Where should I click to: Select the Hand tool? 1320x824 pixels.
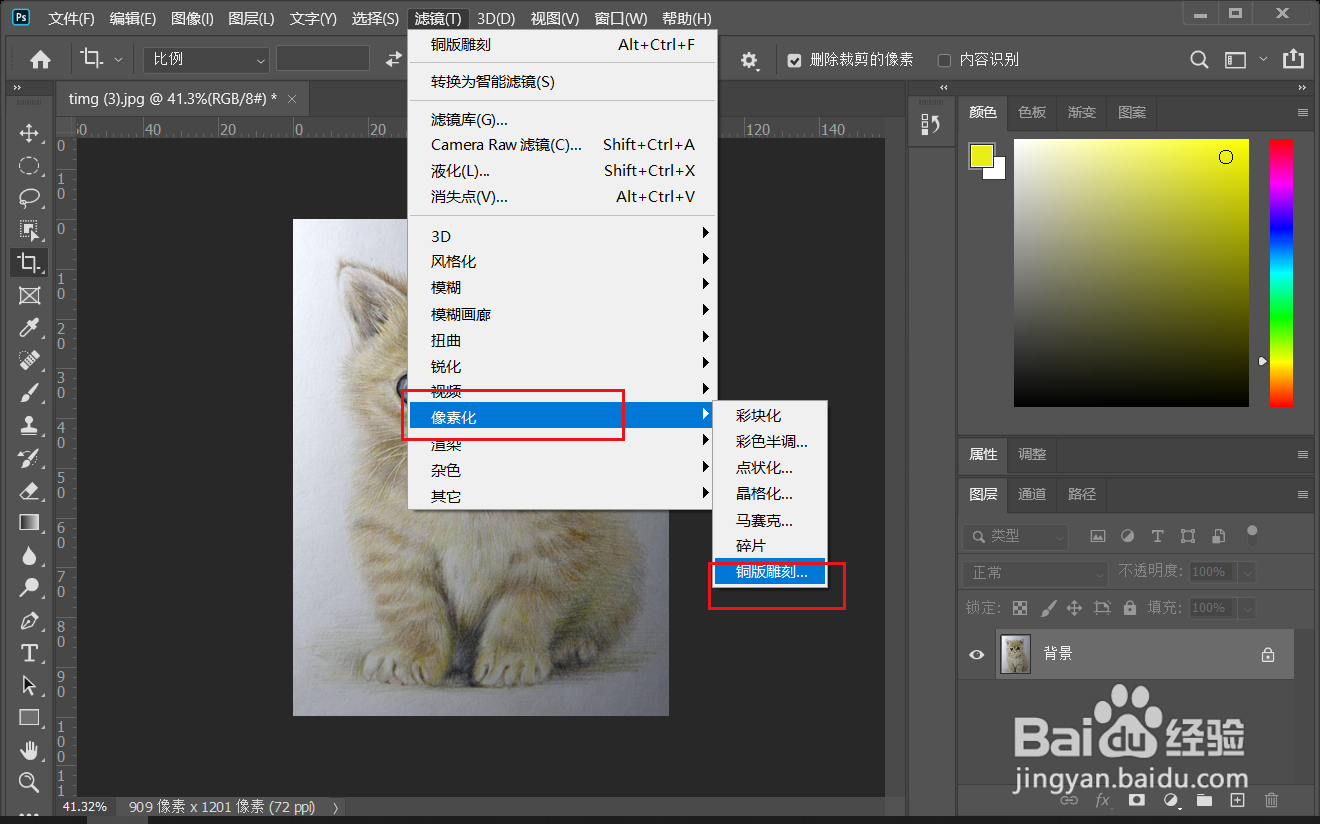[x=30, y=750]
